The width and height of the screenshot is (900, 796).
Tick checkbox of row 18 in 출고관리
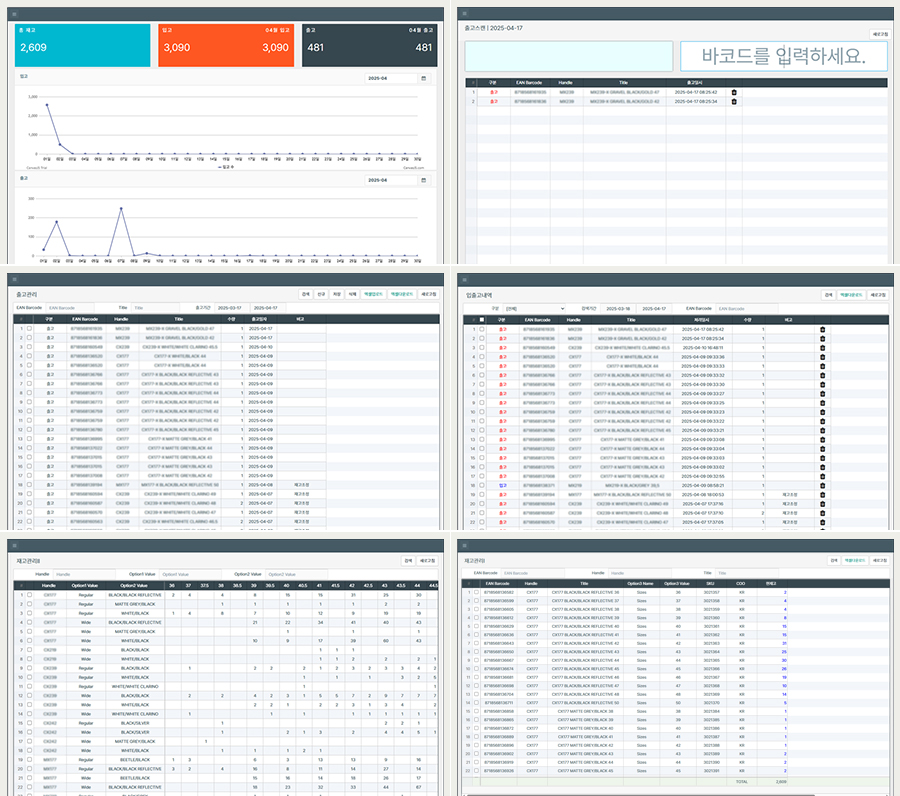(x=29, y=485)
